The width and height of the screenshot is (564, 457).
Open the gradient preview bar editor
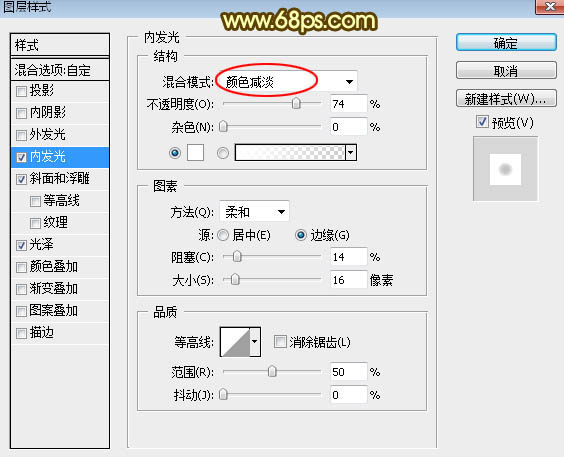coord(290,153)
